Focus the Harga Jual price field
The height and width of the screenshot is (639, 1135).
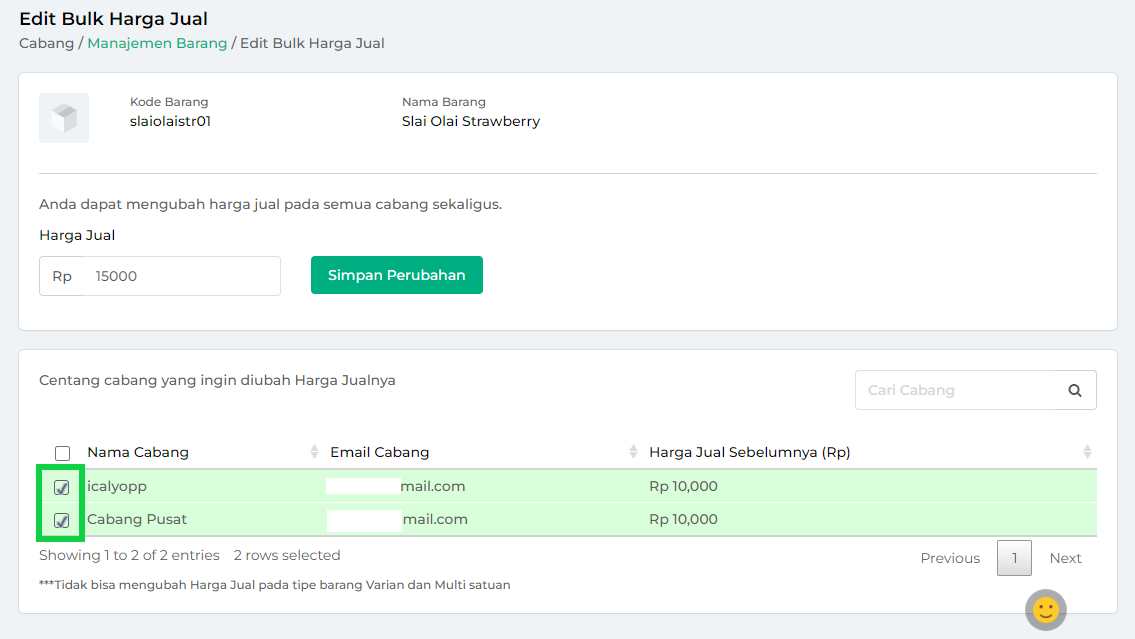pyautogui.click(x=180, y=276)
